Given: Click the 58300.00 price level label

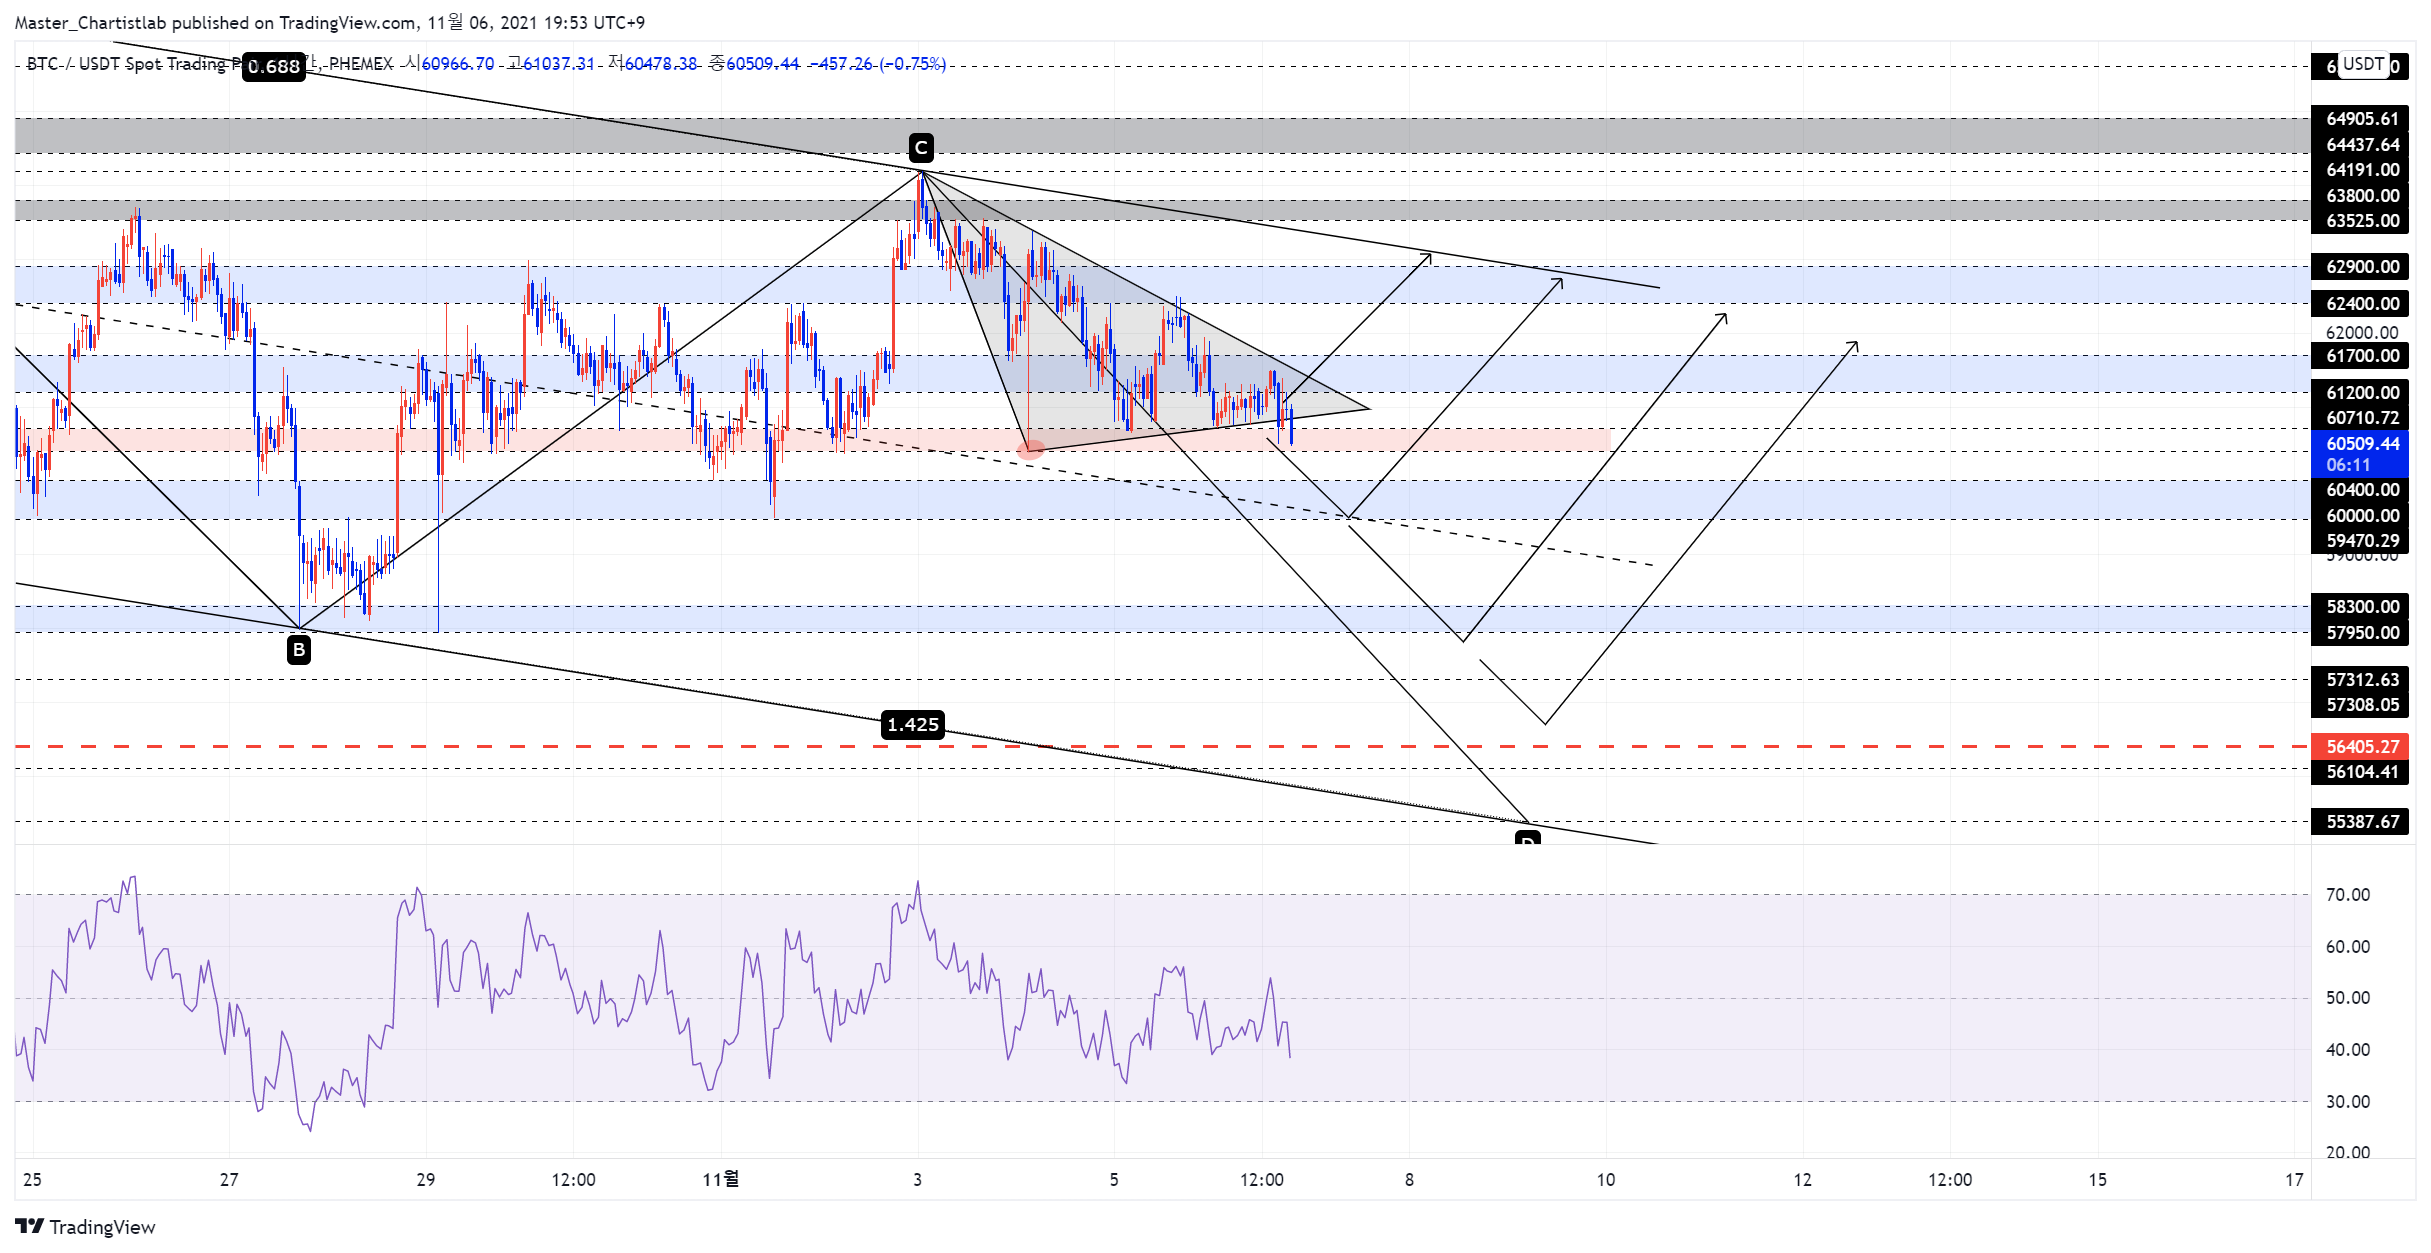Looking at the screenshot, I should [x=2362, y=607].
